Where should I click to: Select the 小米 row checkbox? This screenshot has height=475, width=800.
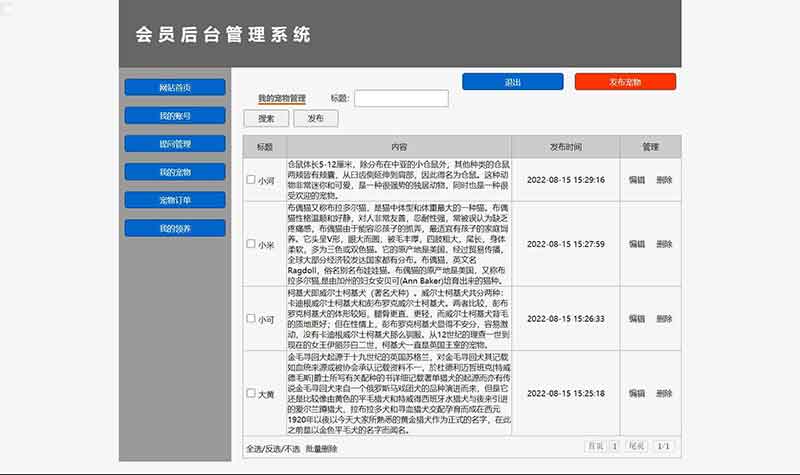pos(251,244)
